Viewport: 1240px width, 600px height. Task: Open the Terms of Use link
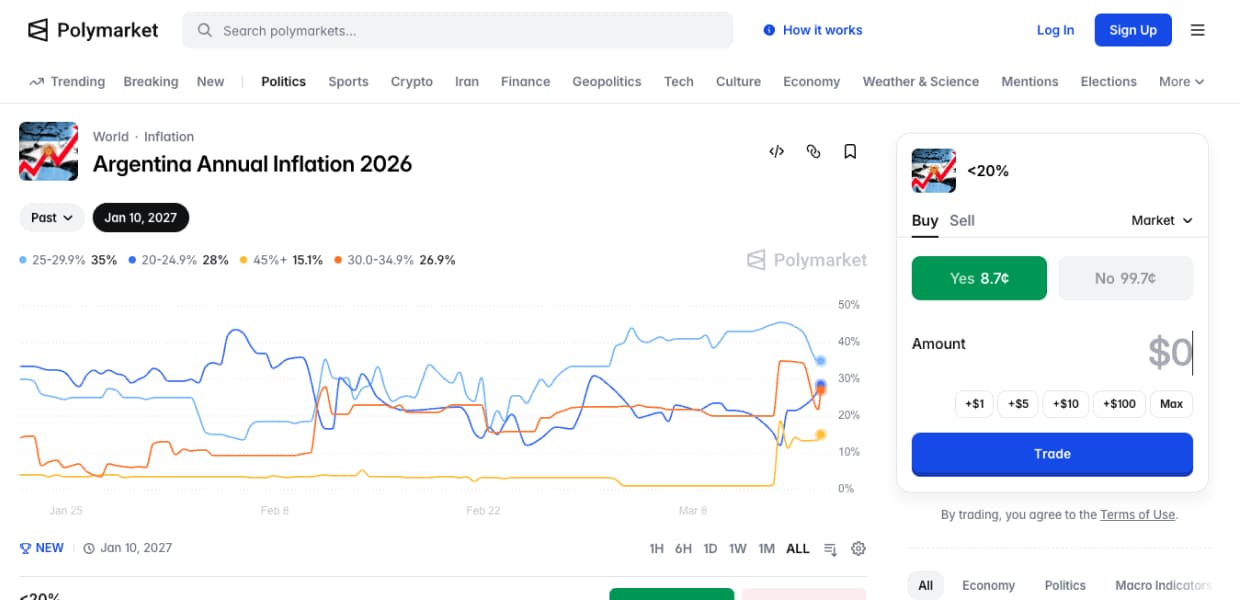[x=1137, y=514]
